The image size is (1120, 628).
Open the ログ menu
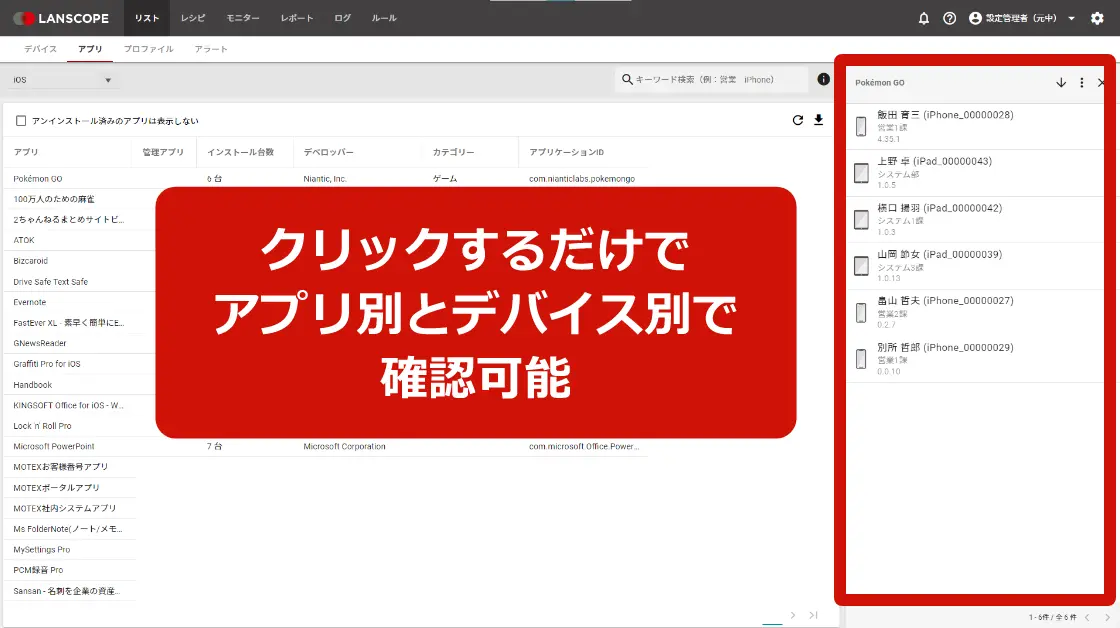[343, 18]
